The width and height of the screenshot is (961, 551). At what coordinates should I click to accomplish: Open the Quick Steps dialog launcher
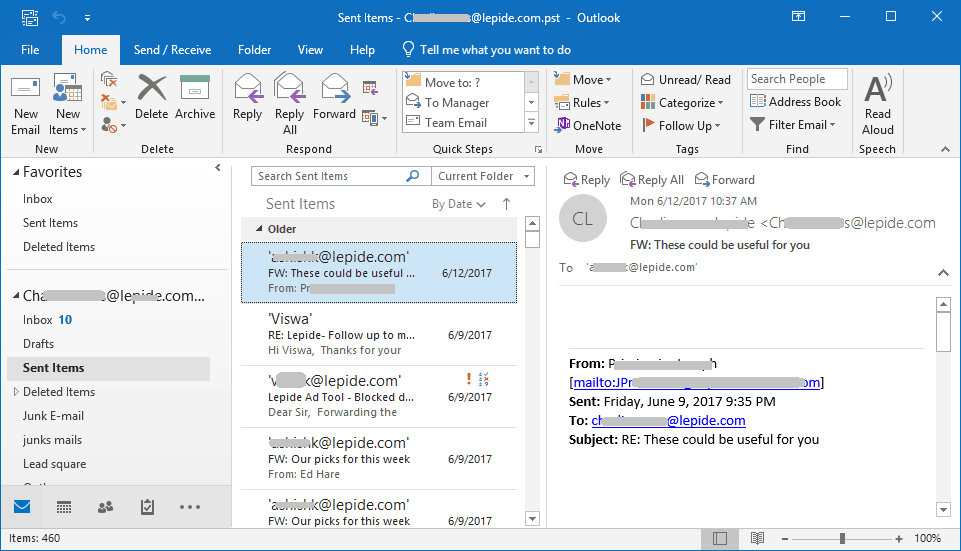(x=538, y=150)
